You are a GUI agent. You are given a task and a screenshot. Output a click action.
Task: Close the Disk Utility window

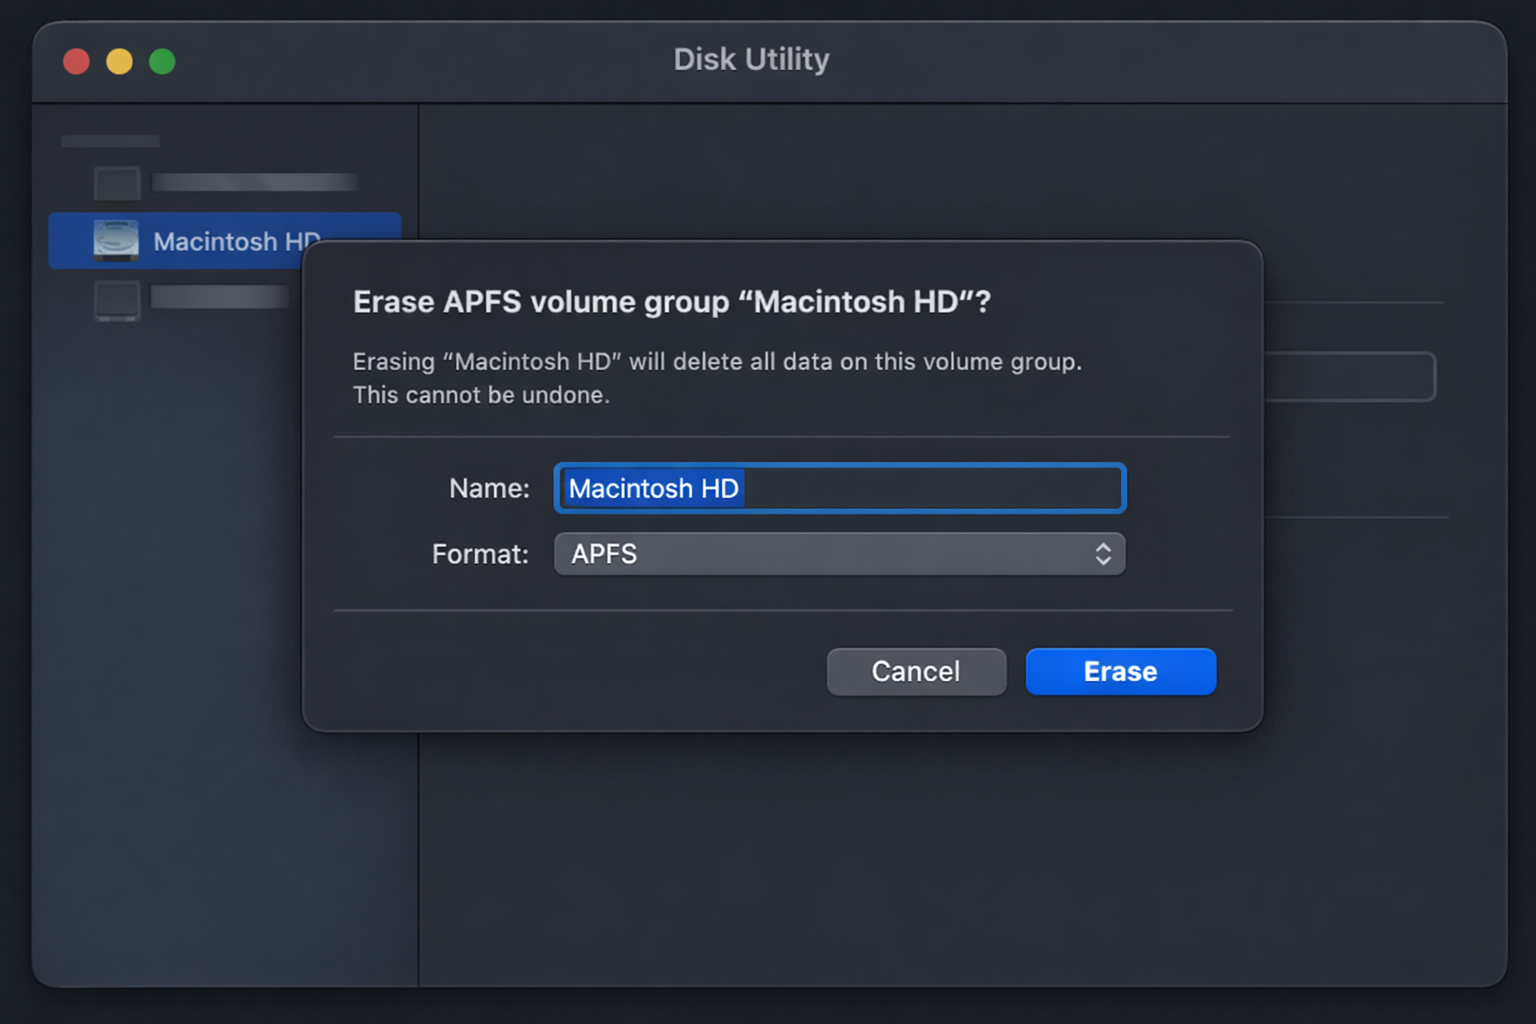click(x=77, y=62)
